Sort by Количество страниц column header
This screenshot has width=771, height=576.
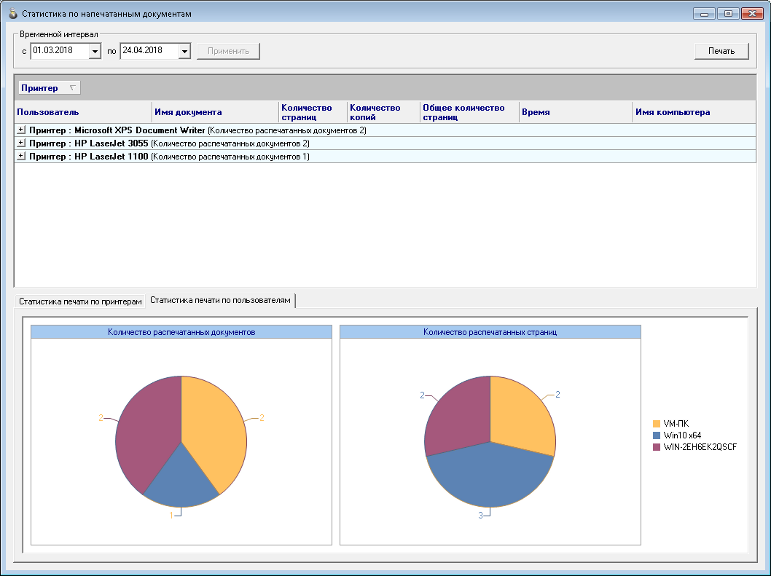click(313, 112)
